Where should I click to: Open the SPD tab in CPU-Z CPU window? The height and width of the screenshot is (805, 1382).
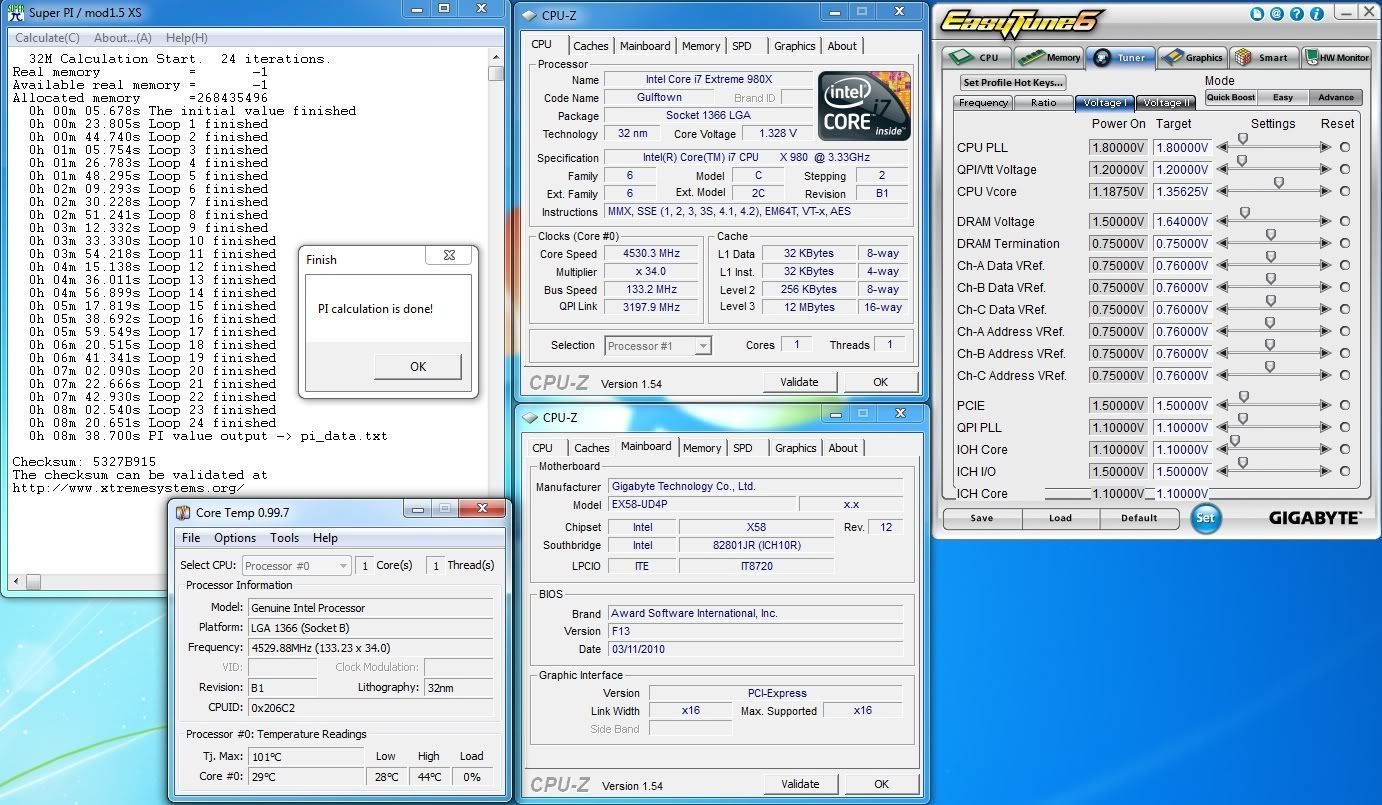[x=741, y=46]
